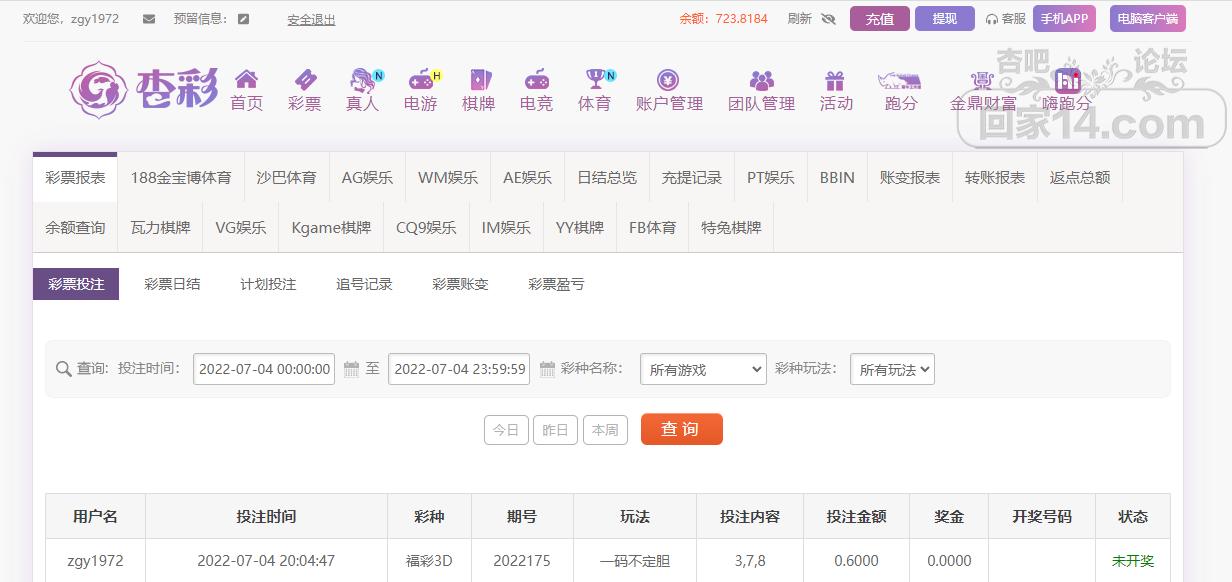Switch to 彩票账变 sub-tab
The width and height of the screenshot is (1232, 582).
click(x=460, y=284)
